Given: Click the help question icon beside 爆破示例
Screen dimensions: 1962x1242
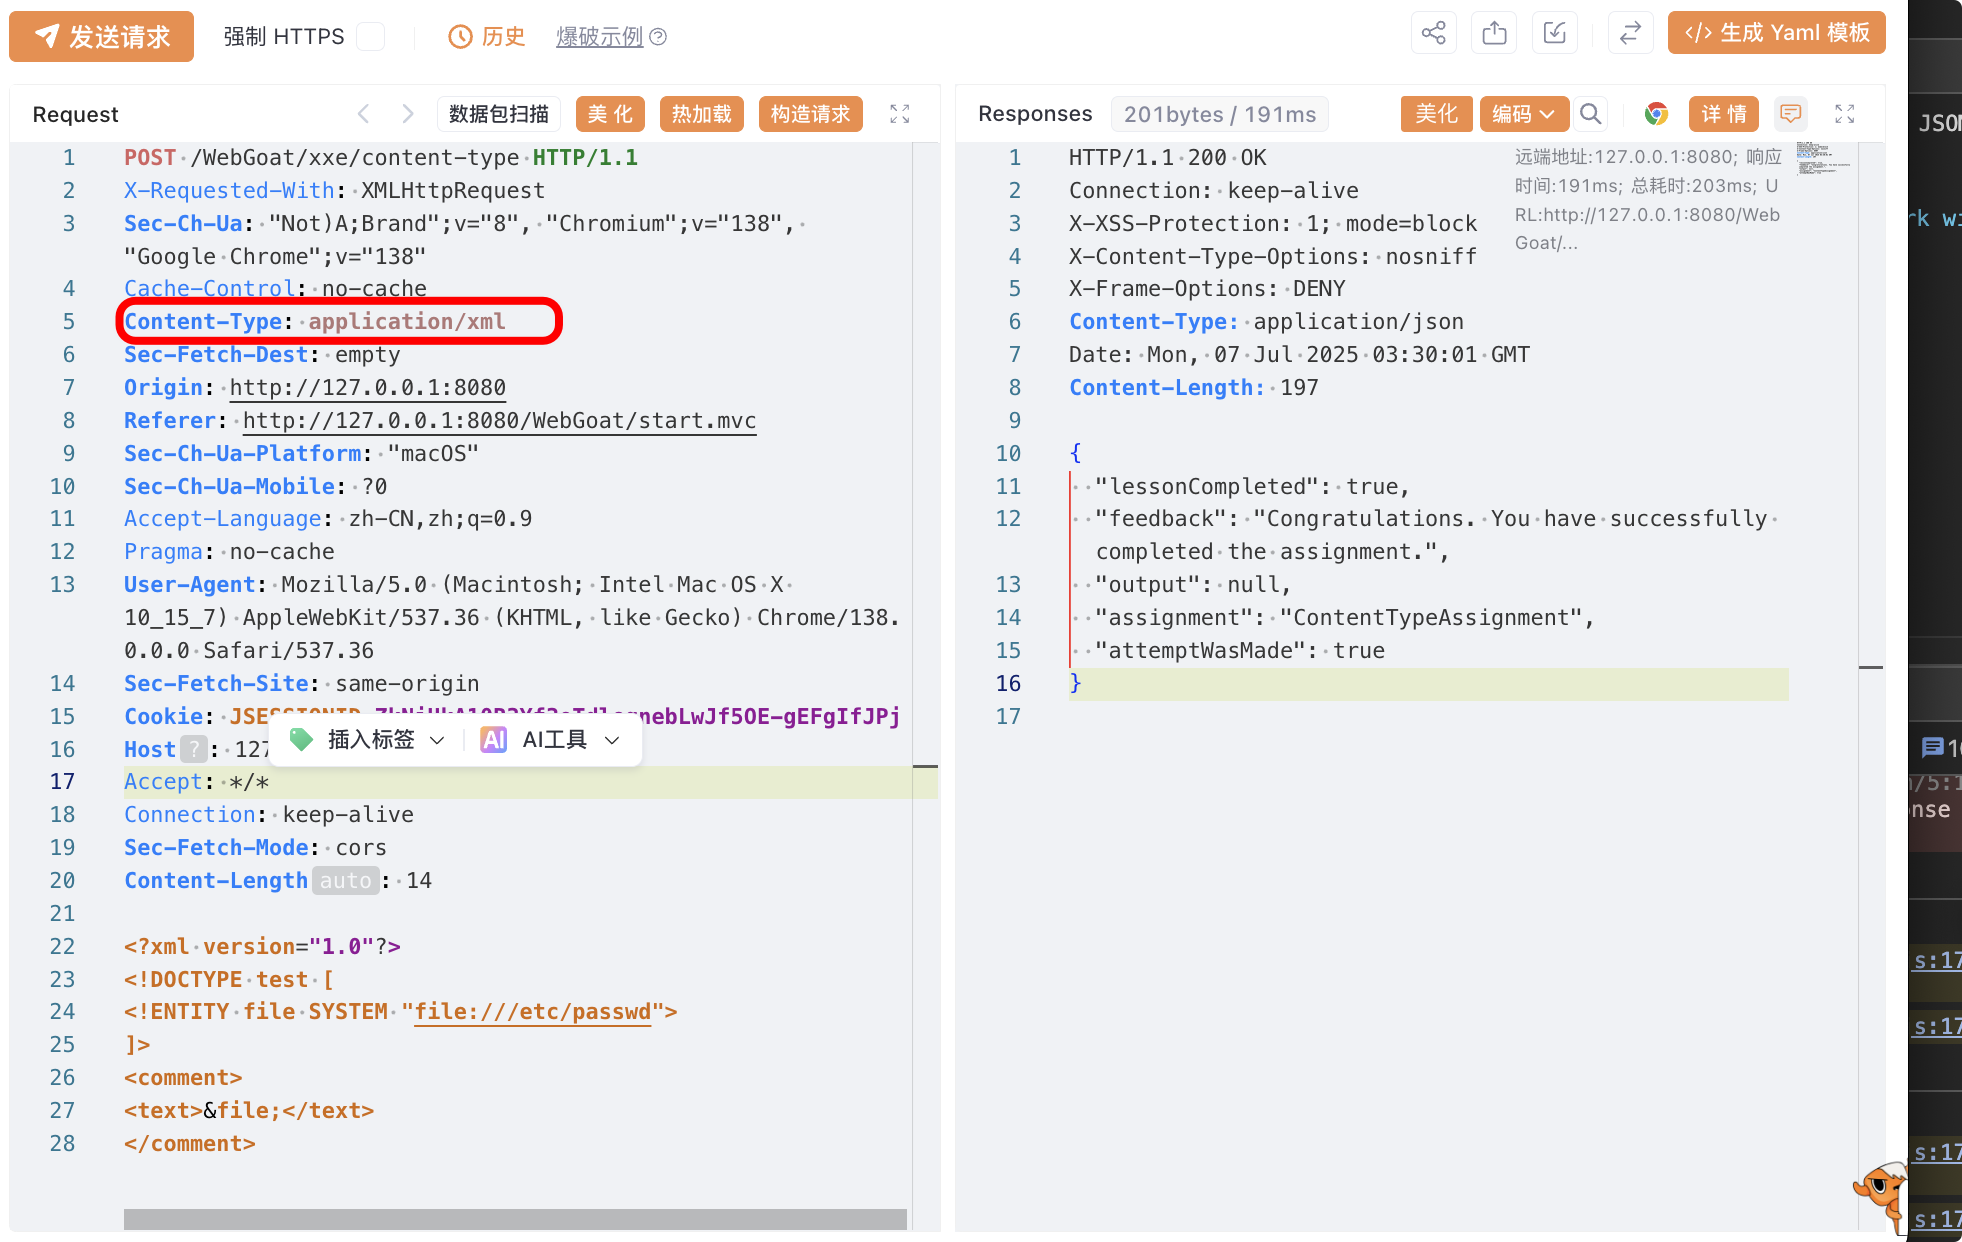Looking at the screenshot, I should tap(658, 37).
